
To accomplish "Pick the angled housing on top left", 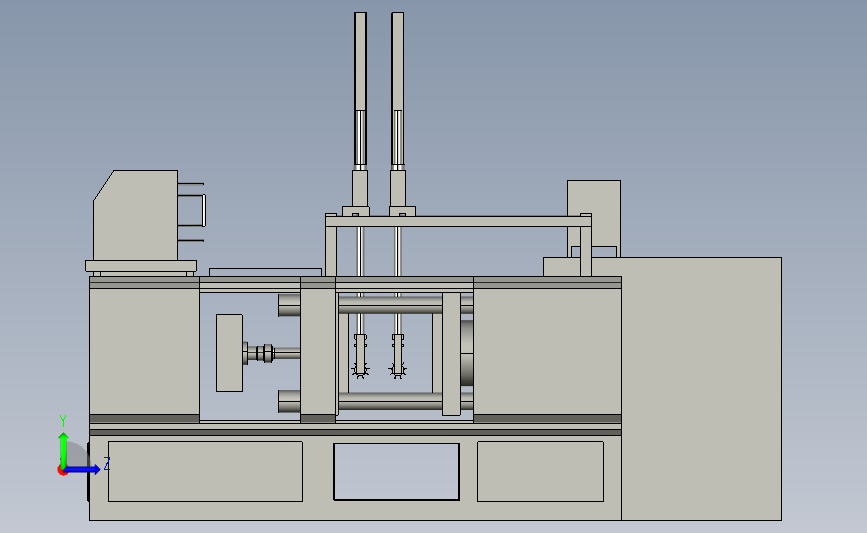I will point(135,215).
